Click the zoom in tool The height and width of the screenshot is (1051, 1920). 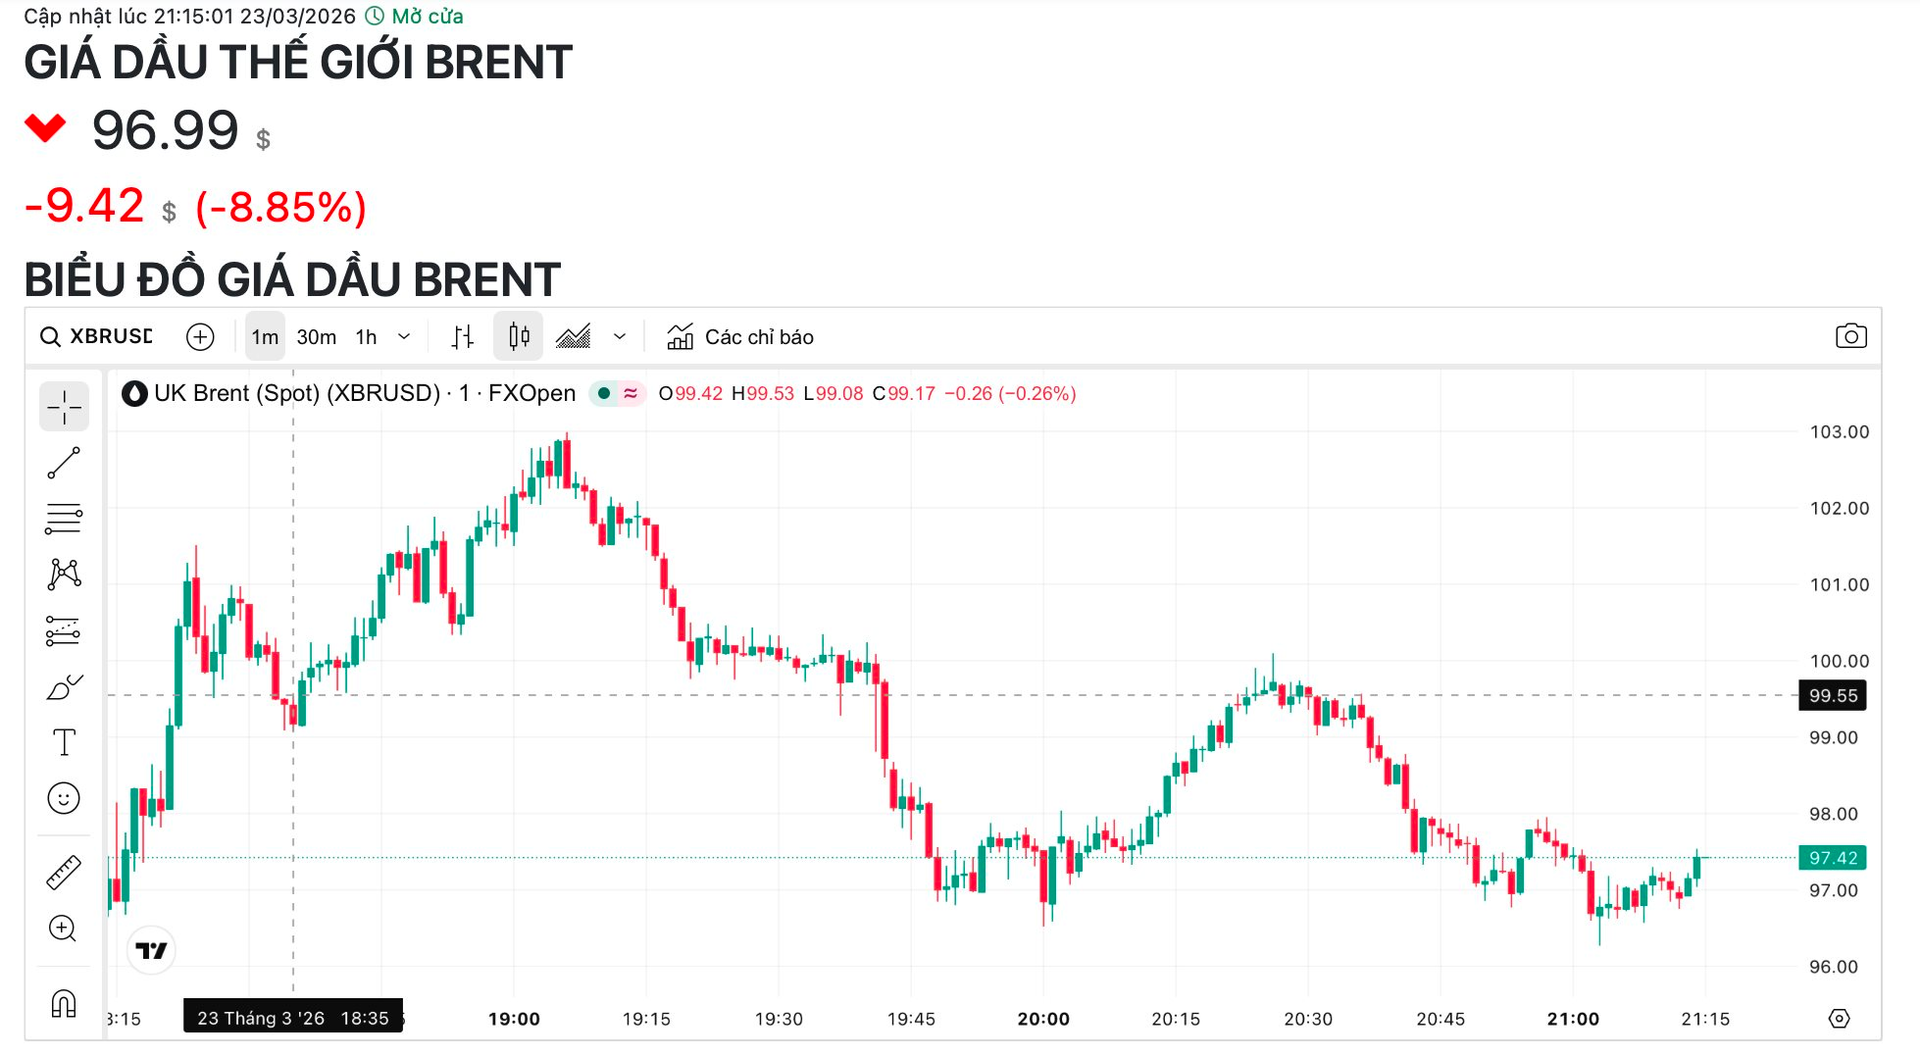63,929
